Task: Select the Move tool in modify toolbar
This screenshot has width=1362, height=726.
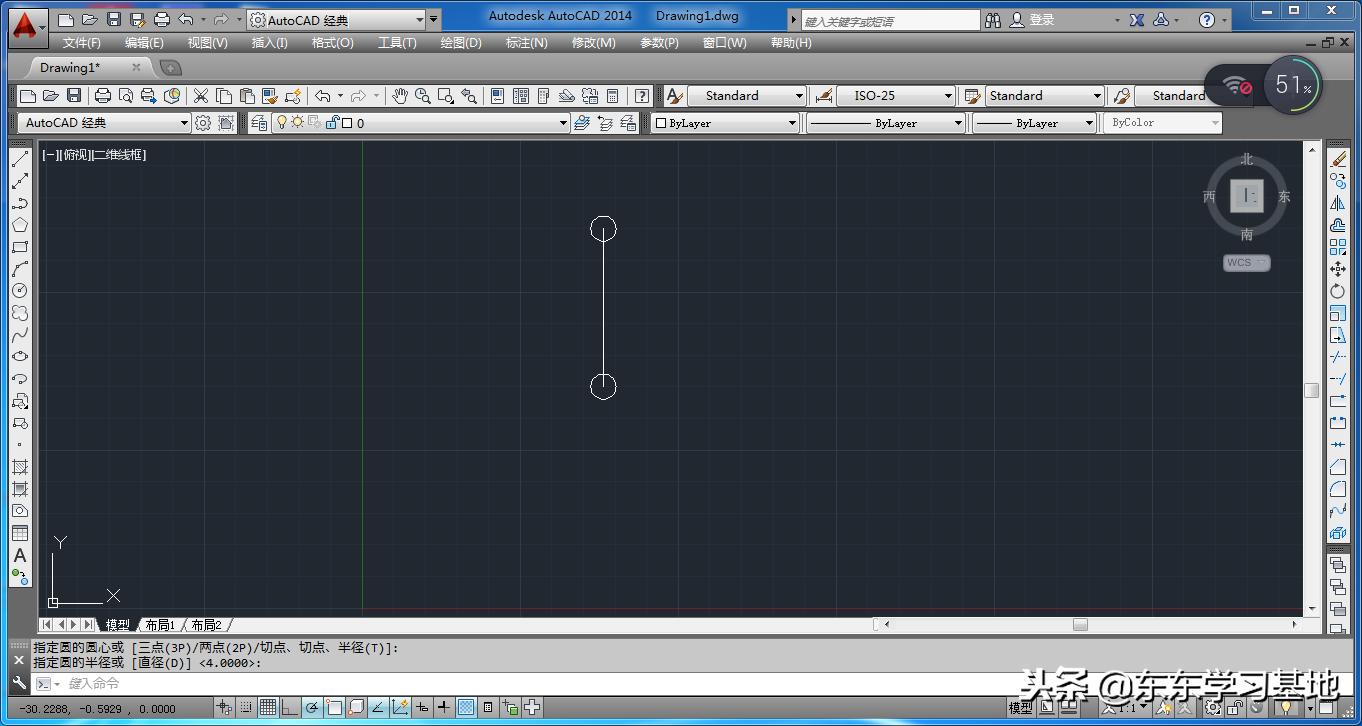Action: click(1338, 269)
